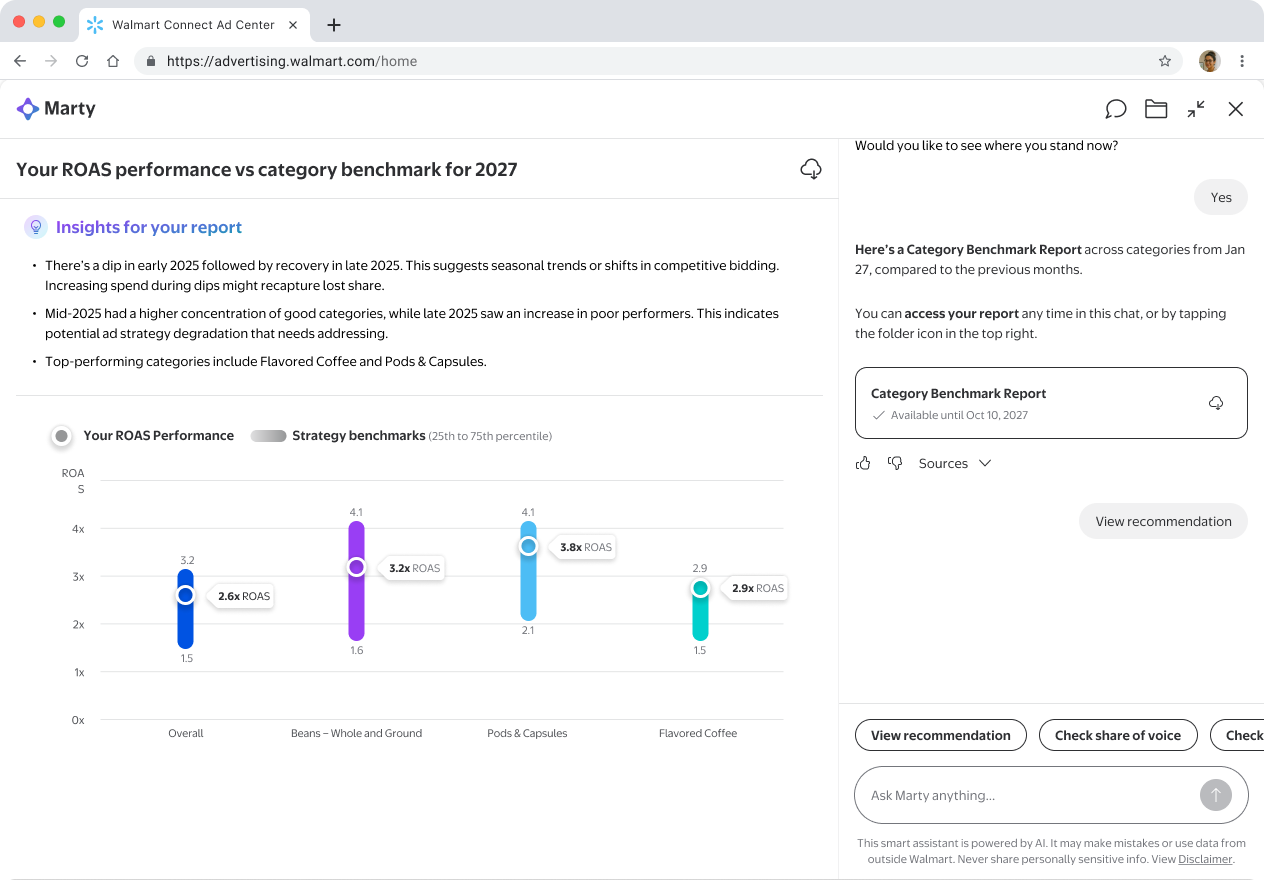Expand the Sources chevron
The image size is (1264, 880).
pos(985,463)
